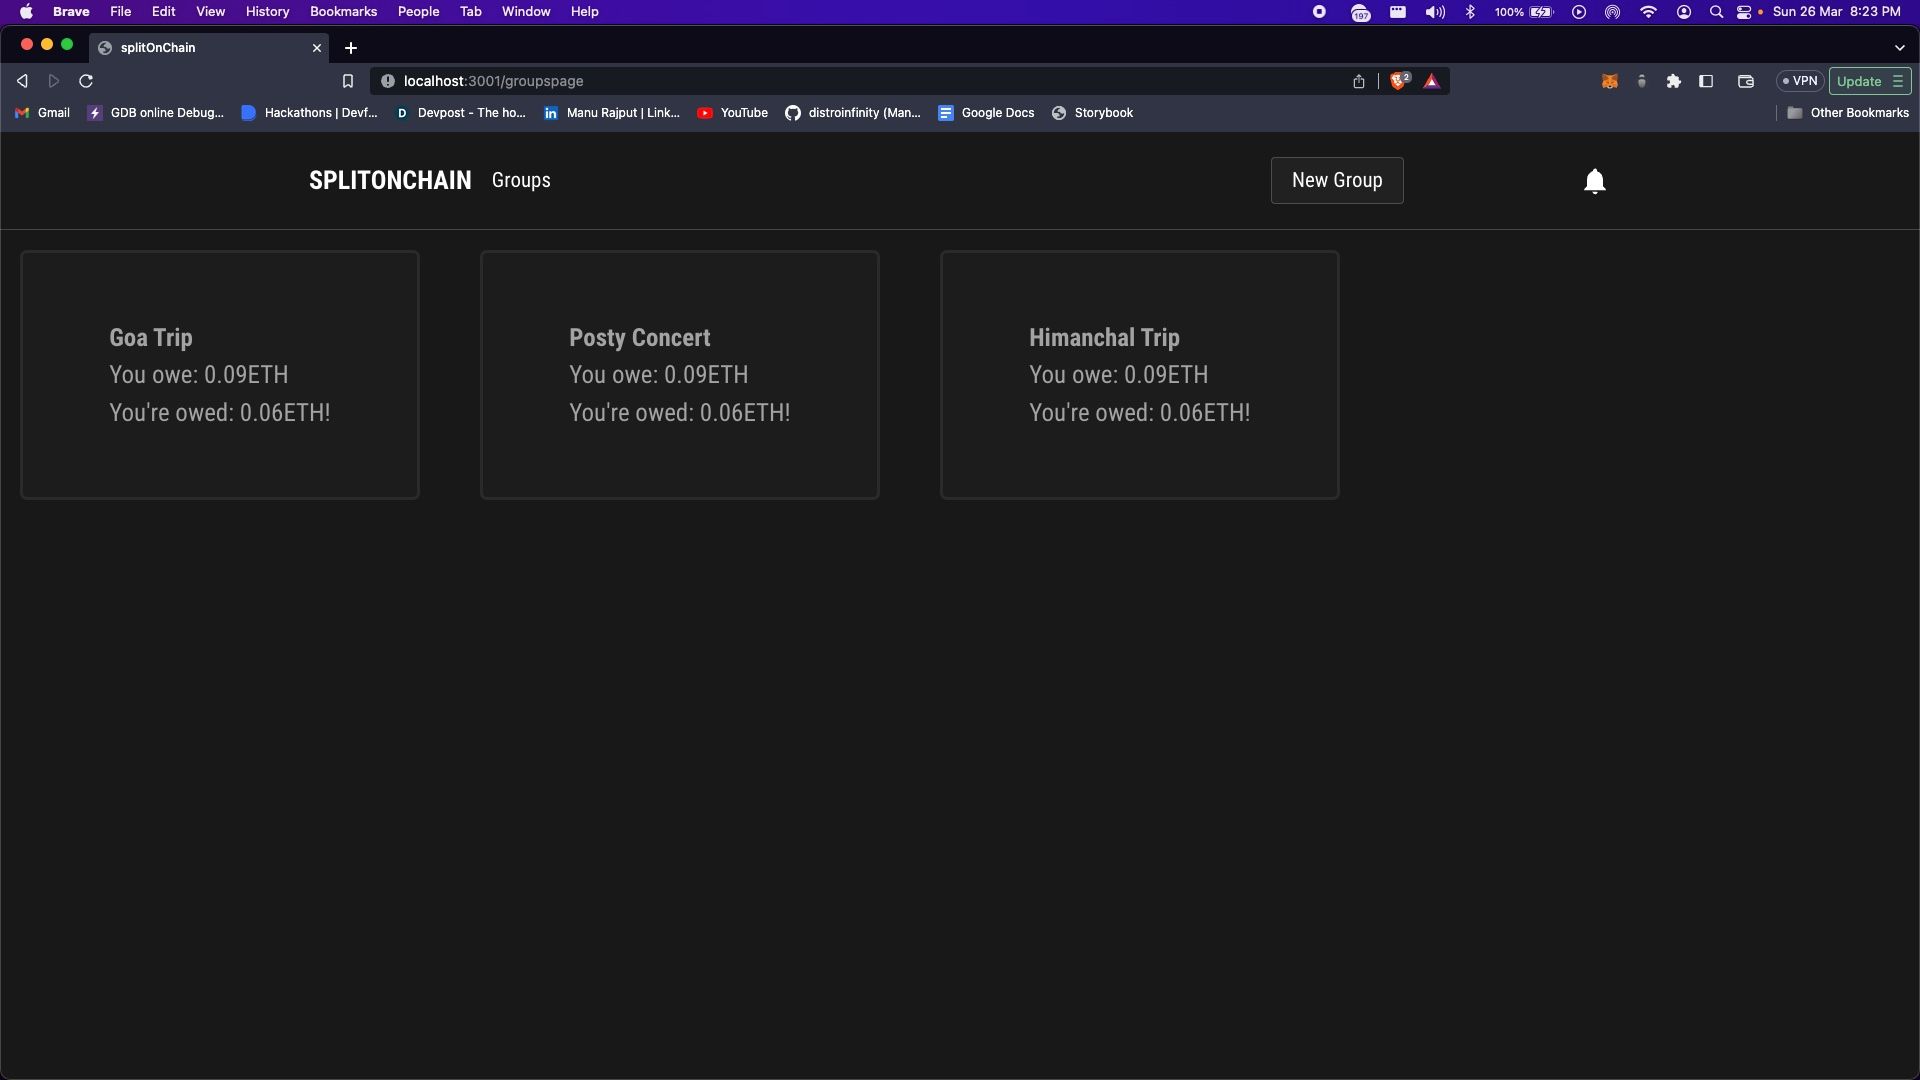Click the Groups label heading
This screenshot has height=1080, width=1920.
click(521, 181)
